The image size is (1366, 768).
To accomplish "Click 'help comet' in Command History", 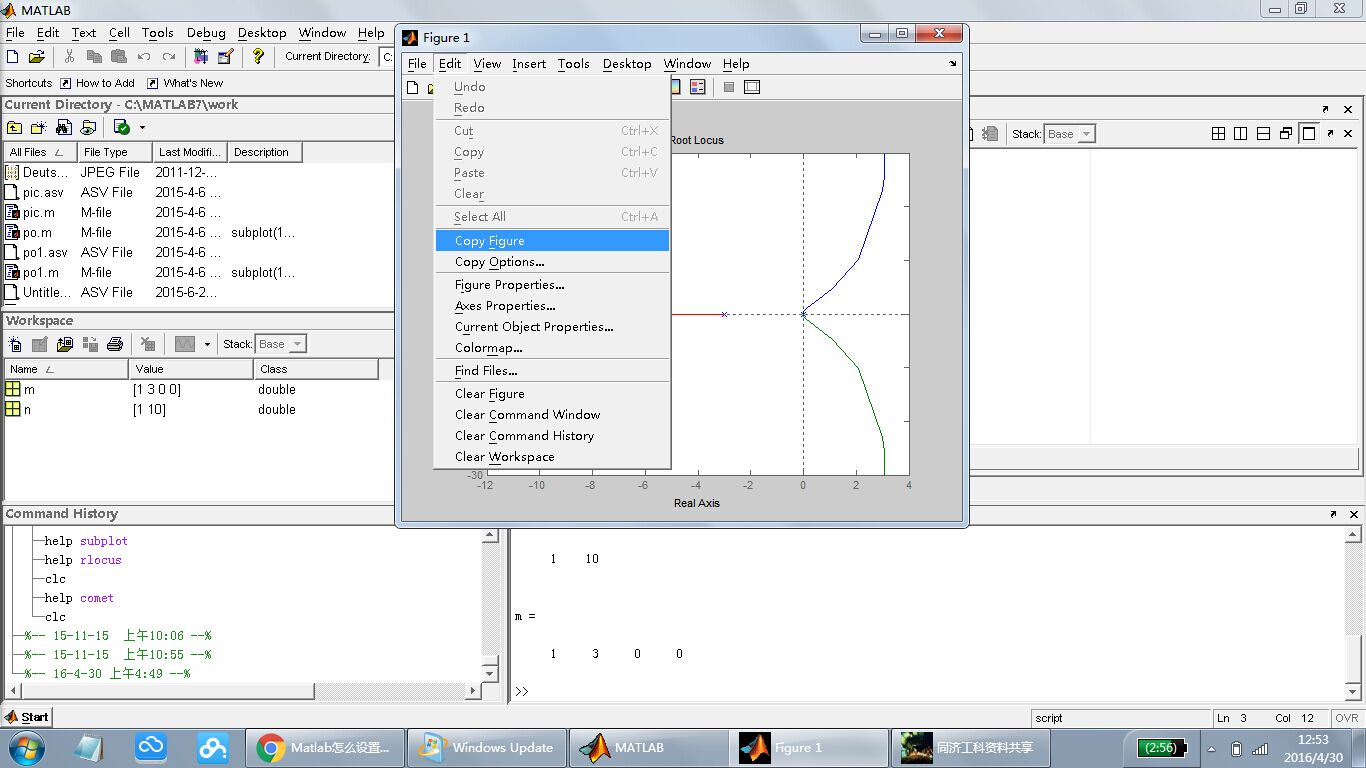I will tap(79, 598).
